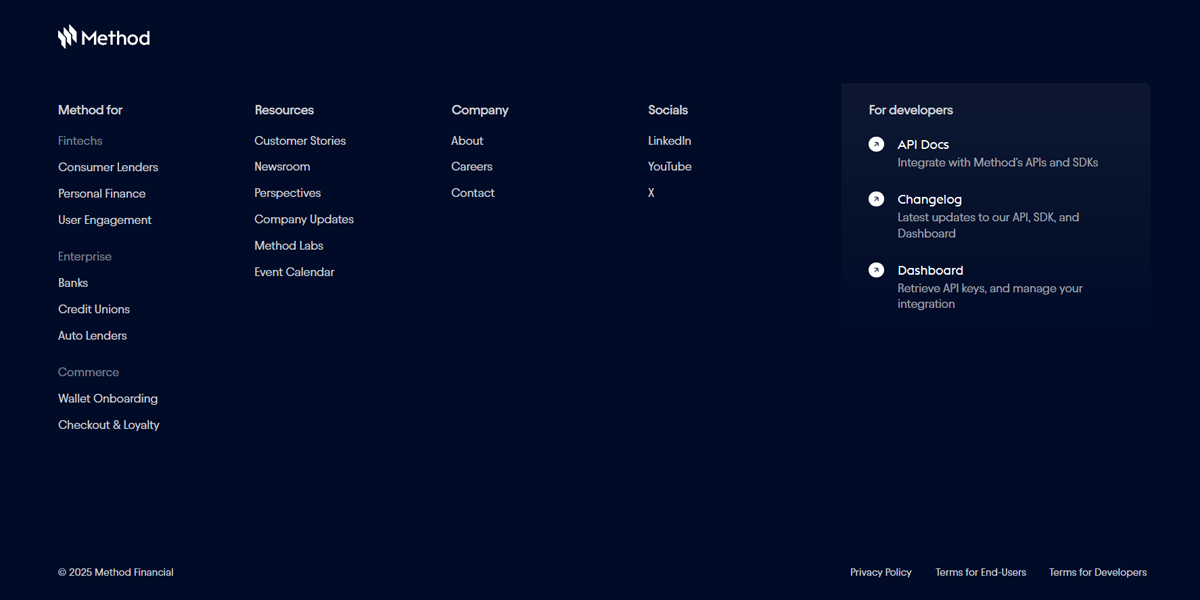The image size is (1200, 600).
Task: Open Terms for End-Users
Action: point(981,573)
